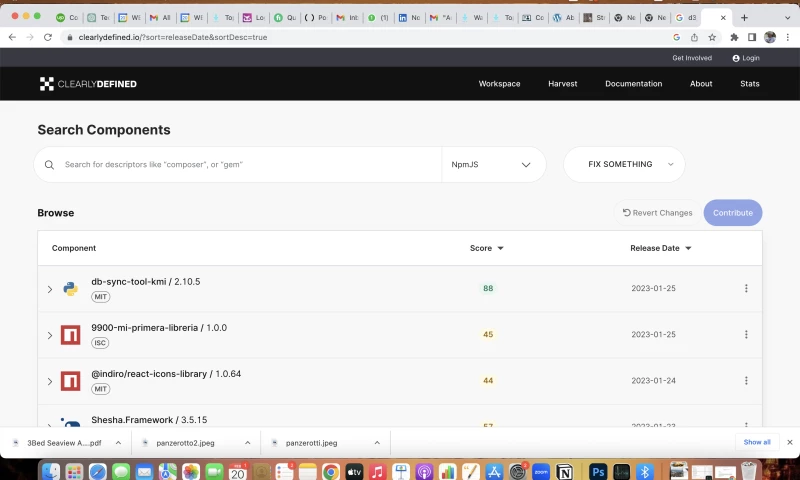Sort by the Score column
This screenshot has height=480, width=800.
tap(486, 248)
